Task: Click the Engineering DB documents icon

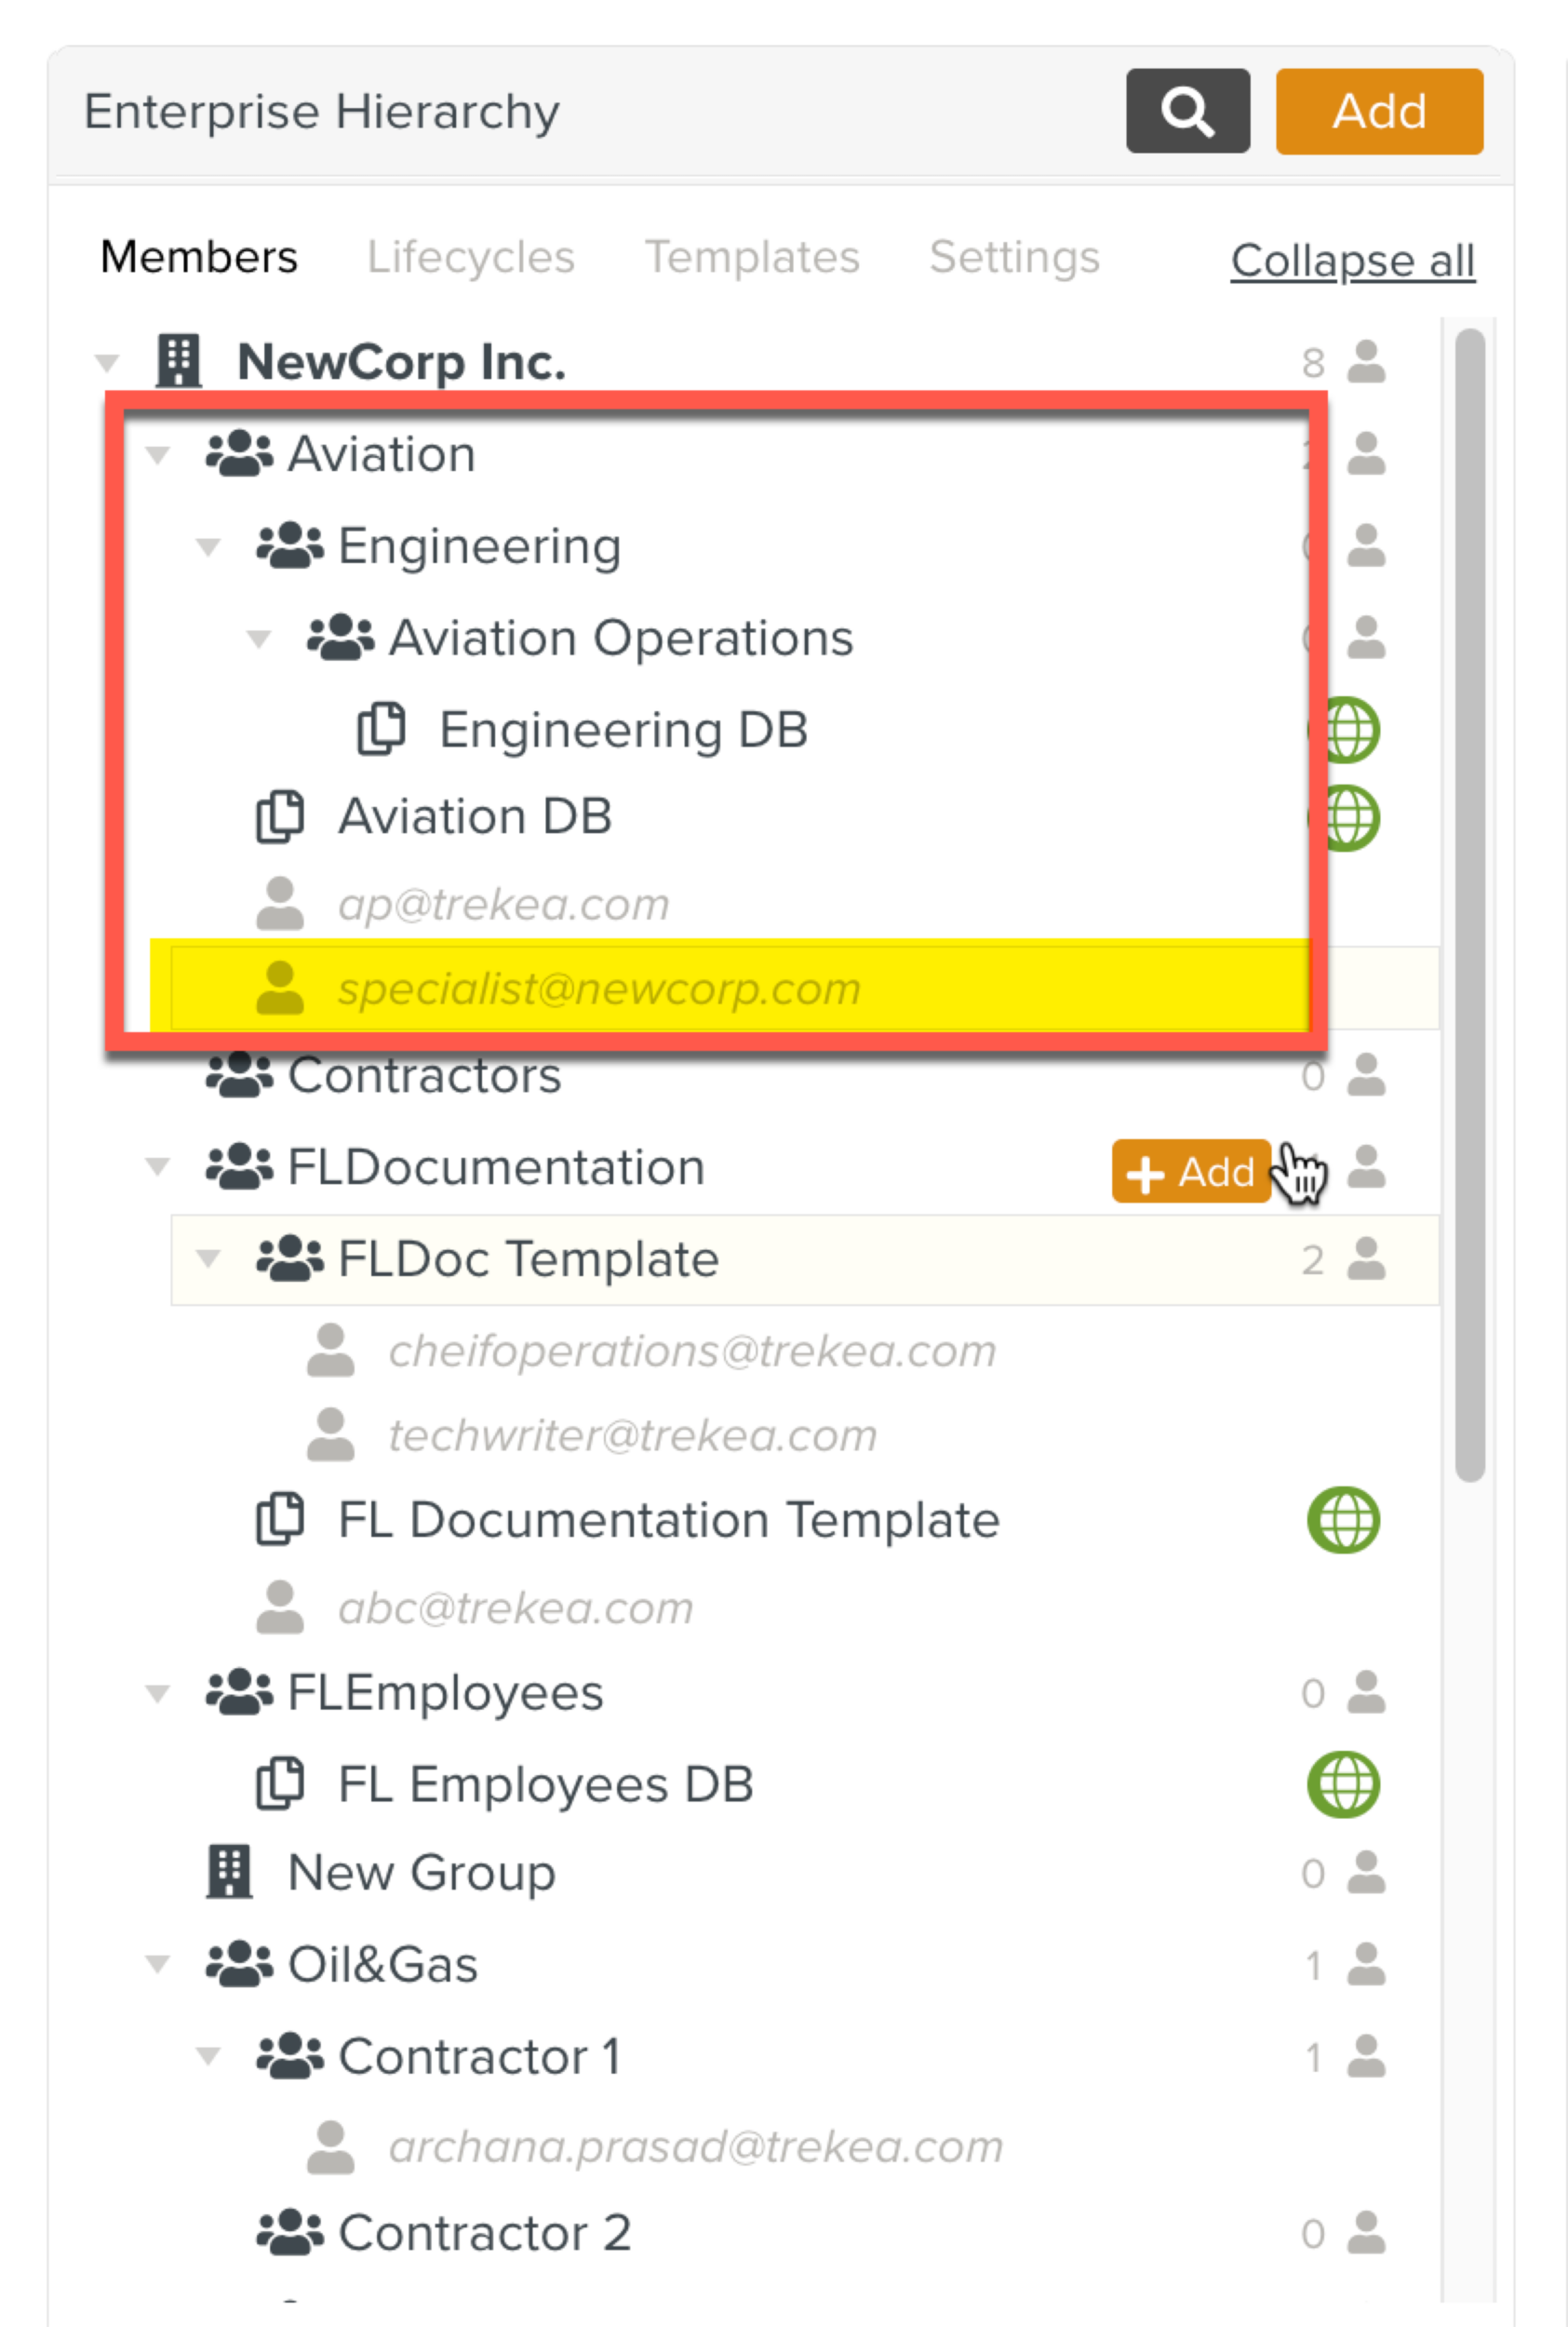Action: tap(381, 729)
